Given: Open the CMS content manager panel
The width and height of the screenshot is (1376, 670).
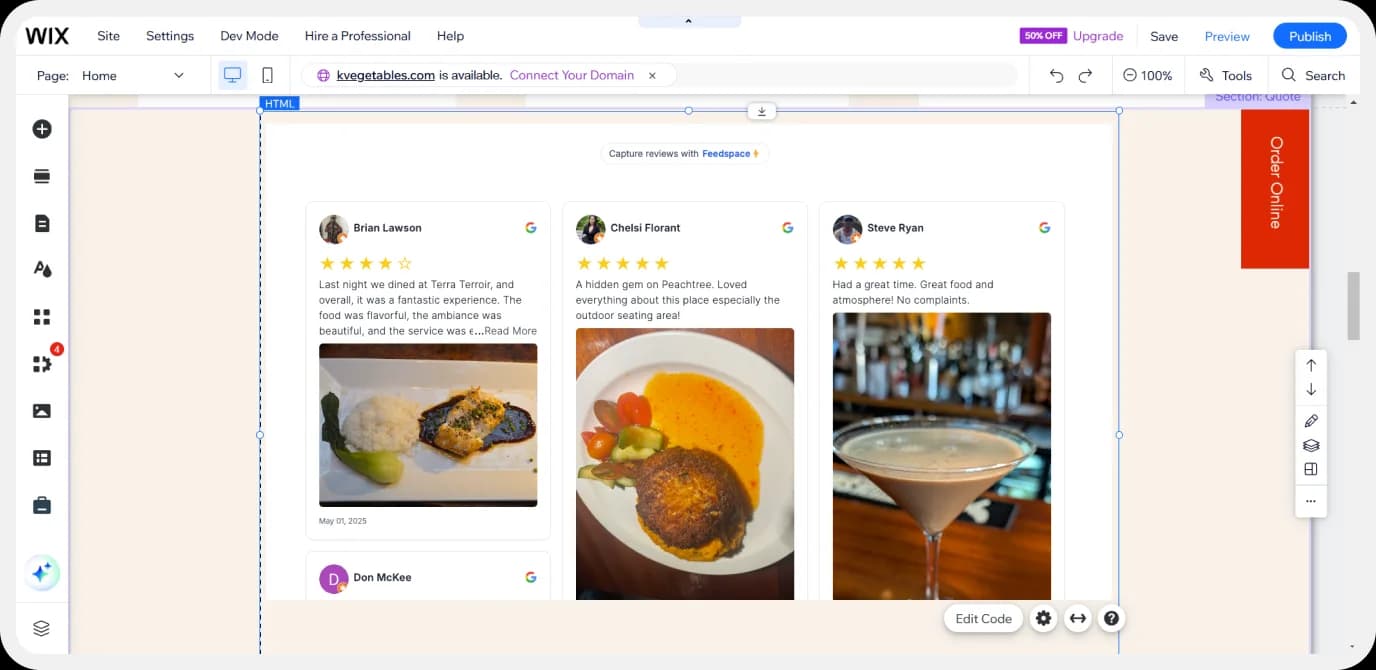Looking at the screenshot, I should point(41,457).
